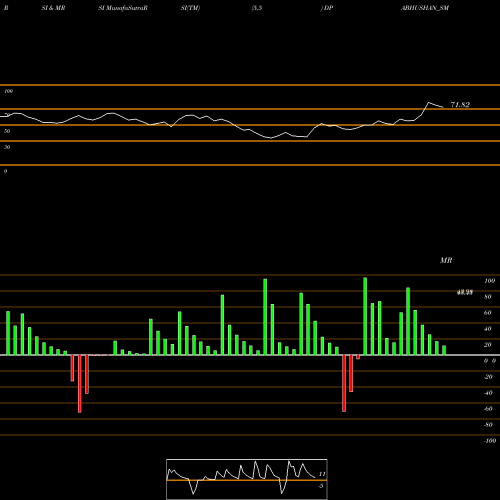
Task: Click the 'SI MunafaSutraR' header text
Action: [x=123, y=8]
